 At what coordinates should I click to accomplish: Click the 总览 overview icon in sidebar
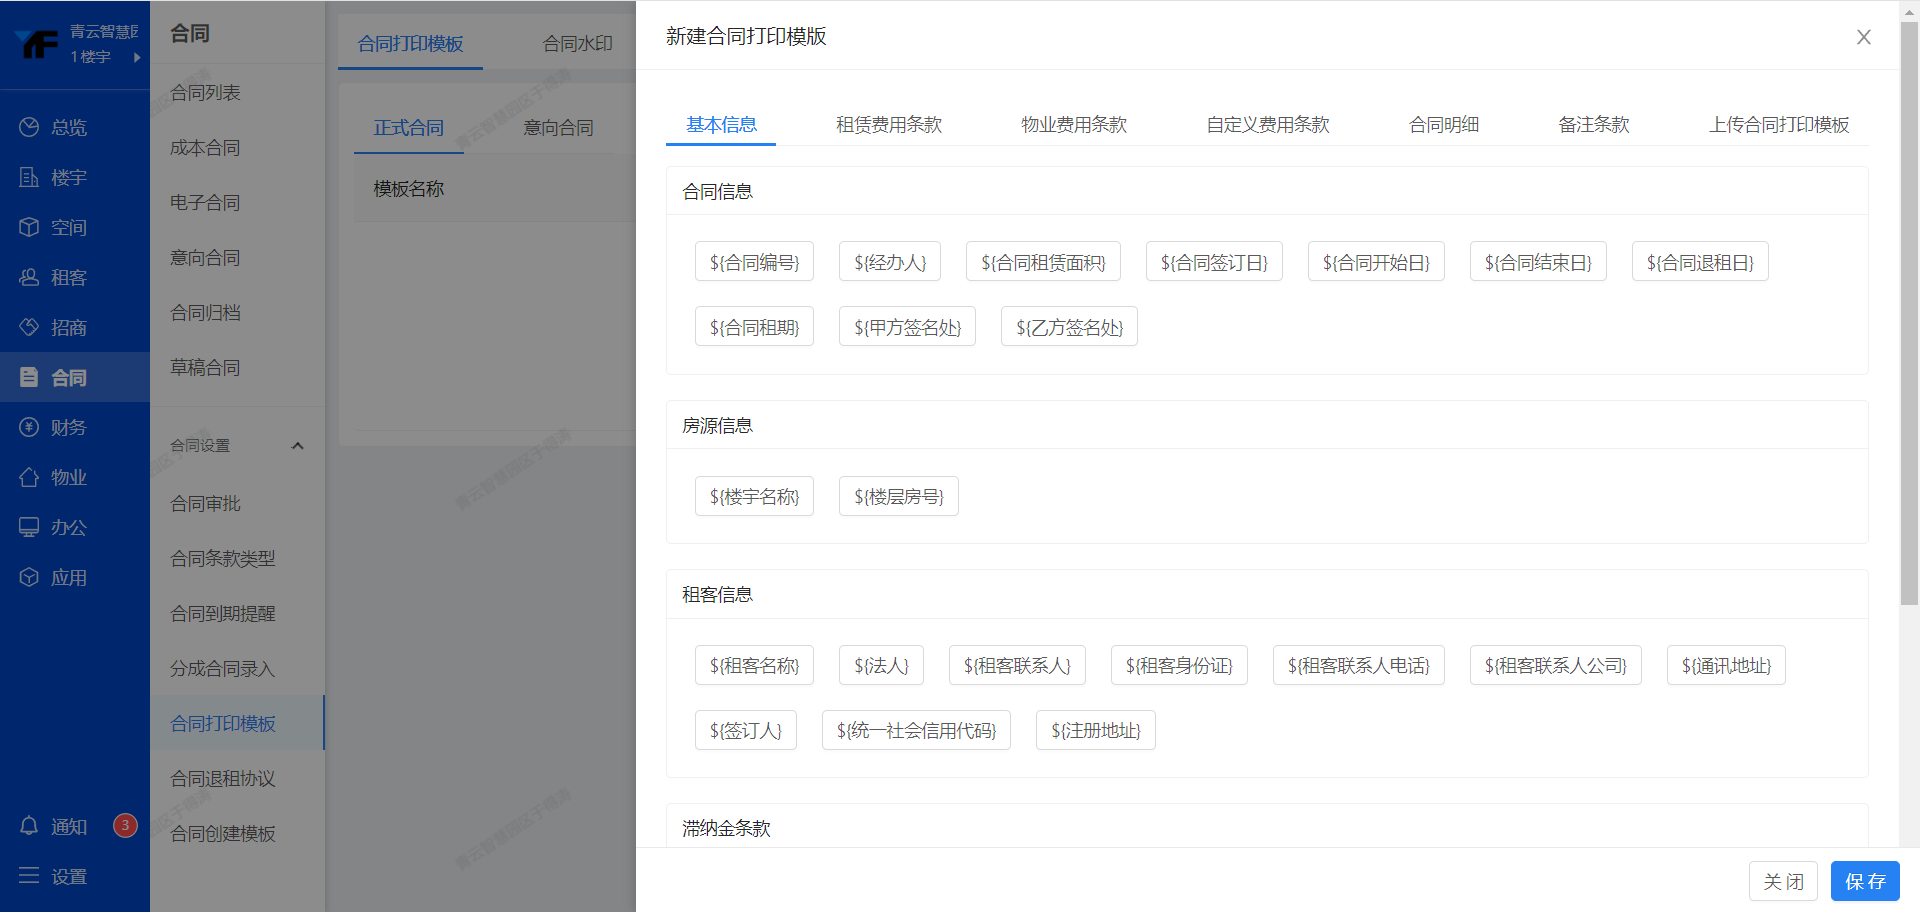click(x=29, y=127)
